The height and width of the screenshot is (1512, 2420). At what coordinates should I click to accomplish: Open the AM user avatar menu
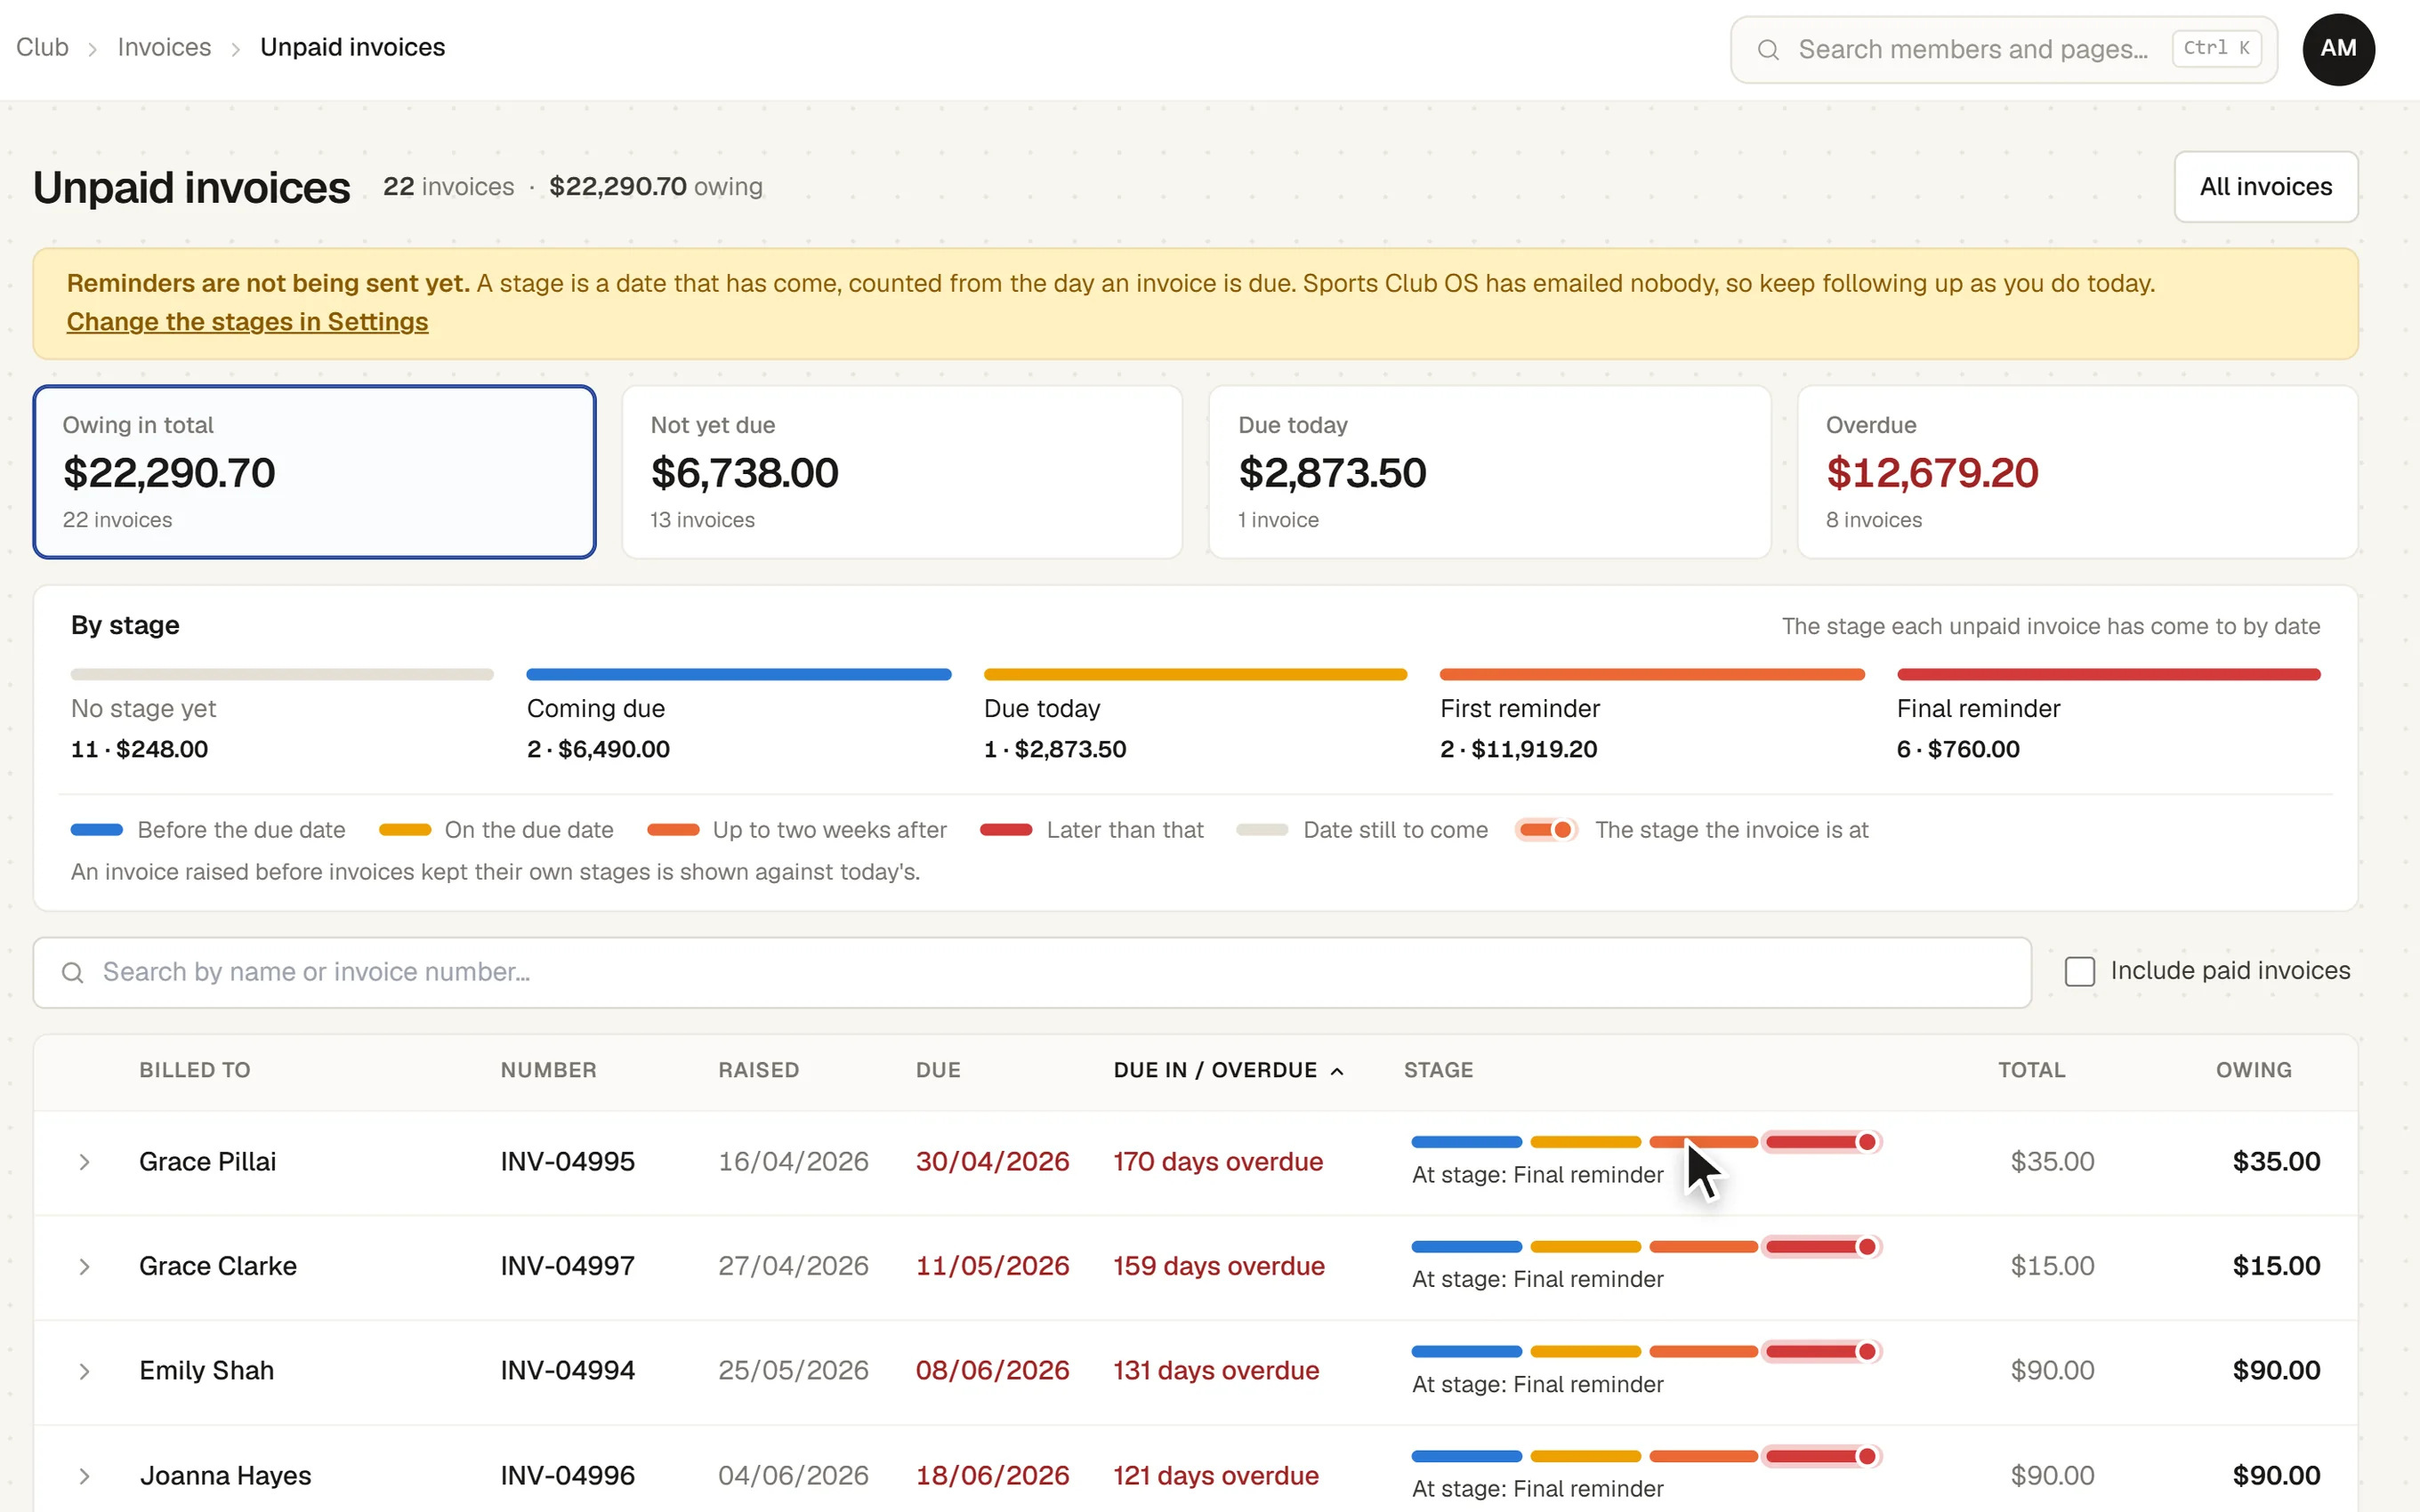pos(2338,49)
